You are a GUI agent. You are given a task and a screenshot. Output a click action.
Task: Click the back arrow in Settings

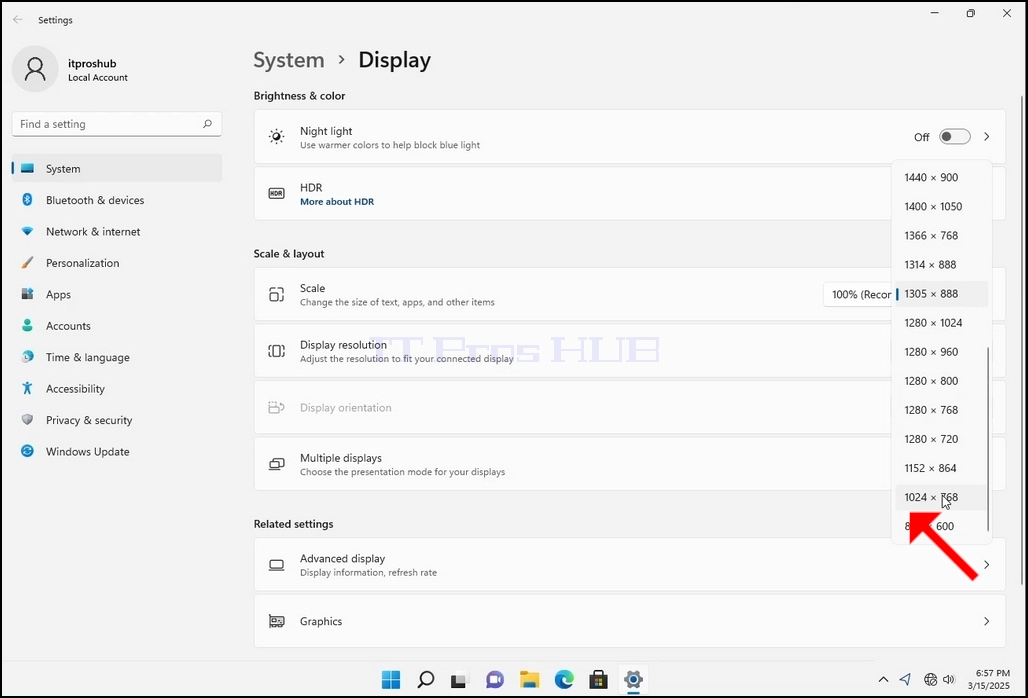(x=18, y=20)
